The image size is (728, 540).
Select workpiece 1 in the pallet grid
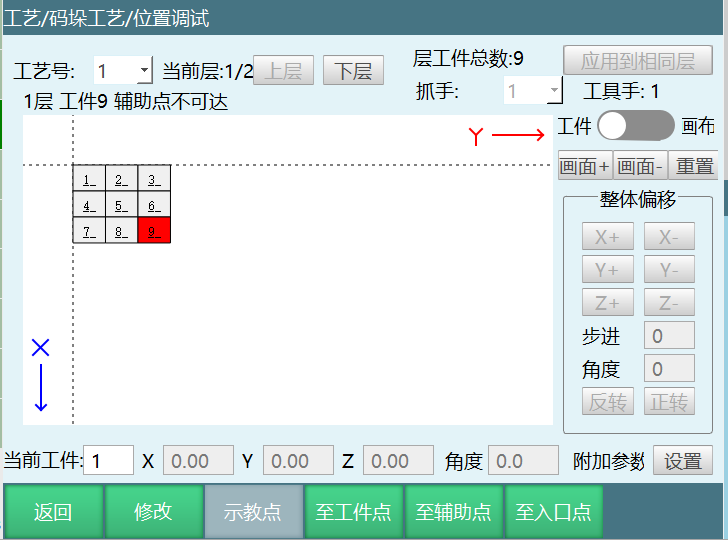point(89,179)
